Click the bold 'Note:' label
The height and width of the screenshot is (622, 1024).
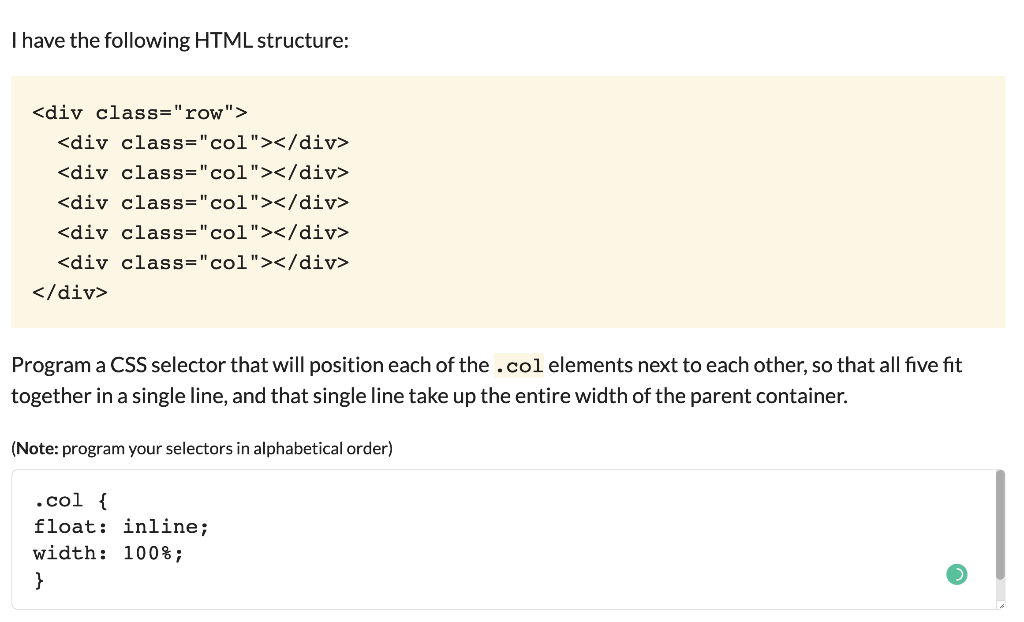[37, 448]
